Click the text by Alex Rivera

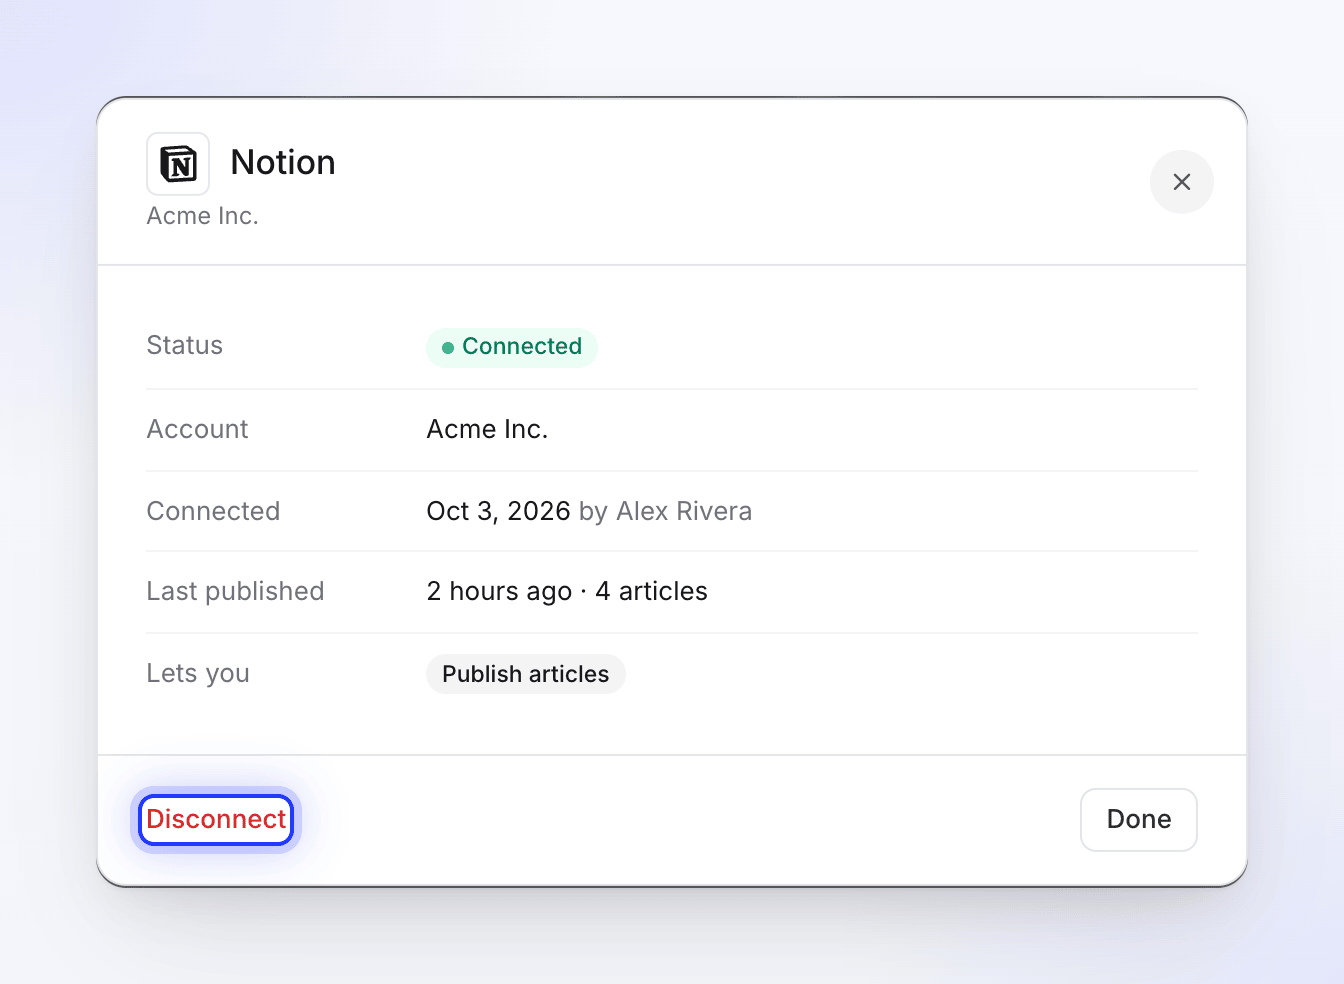point(665,512)
